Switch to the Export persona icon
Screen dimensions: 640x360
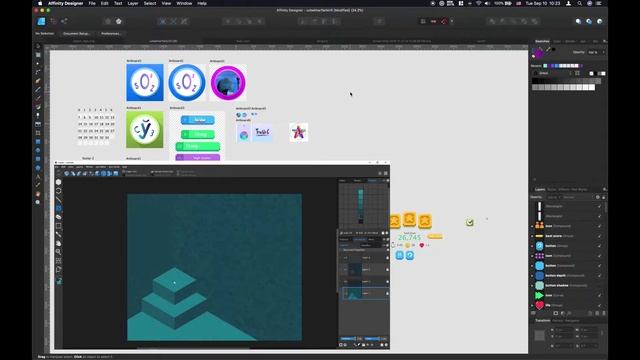(64, 21)
